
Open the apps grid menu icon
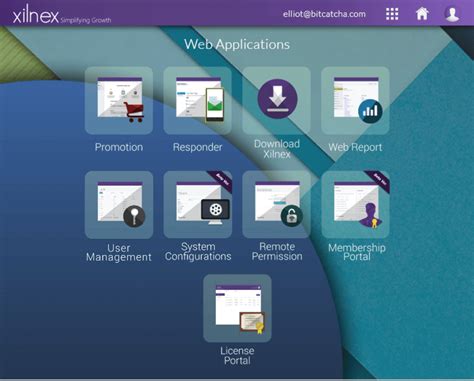(392, 14)
